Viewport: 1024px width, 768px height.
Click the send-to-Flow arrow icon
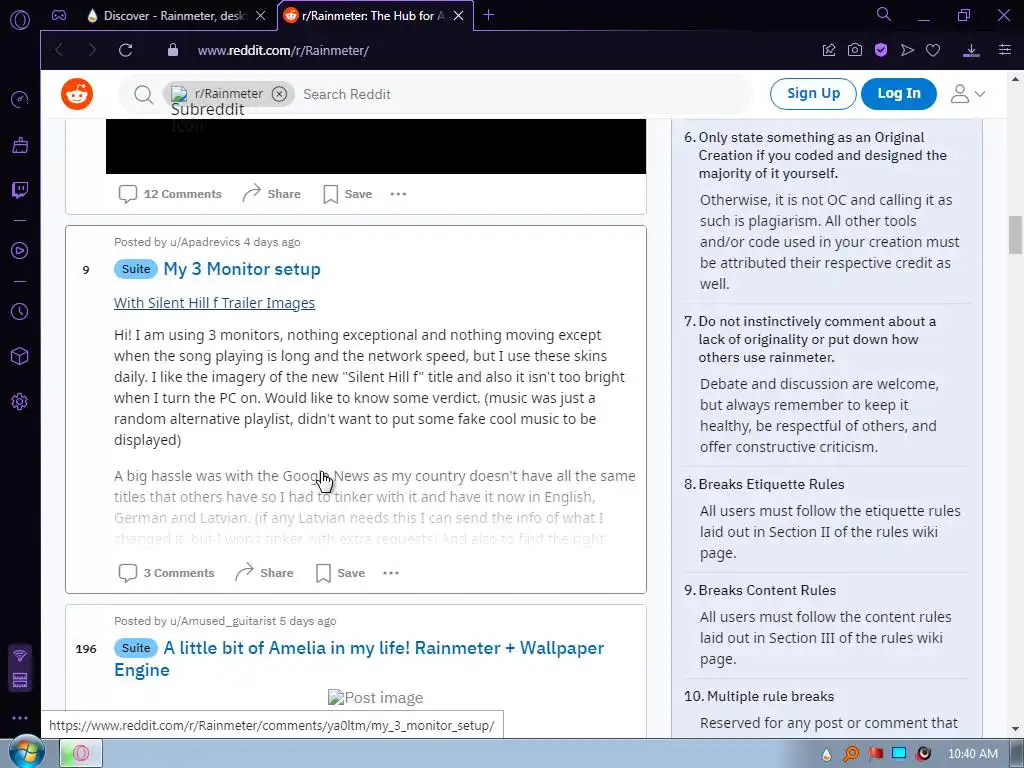(907, 50)
